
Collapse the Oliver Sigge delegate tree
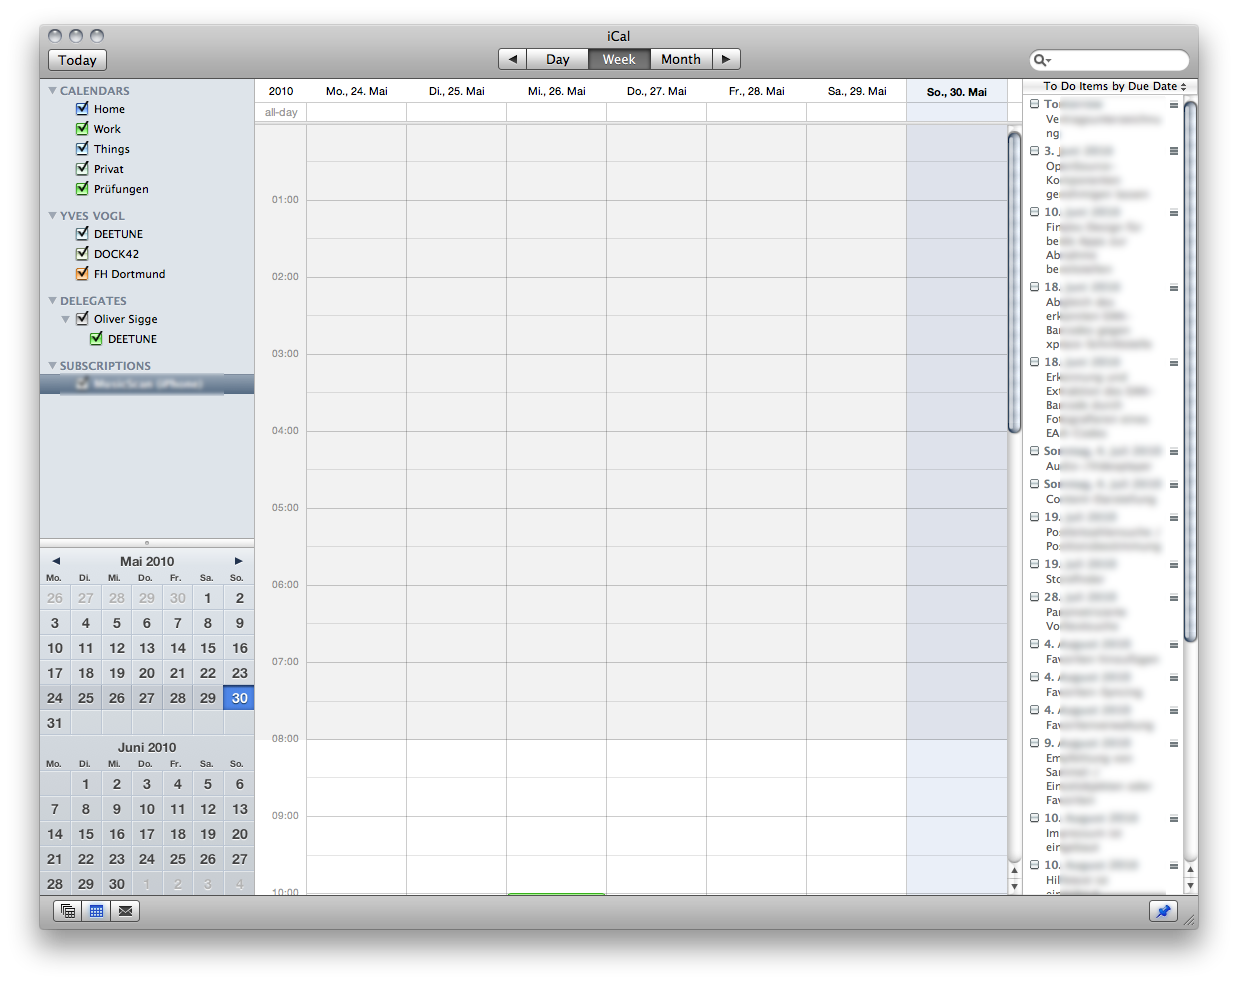[66, 319]
